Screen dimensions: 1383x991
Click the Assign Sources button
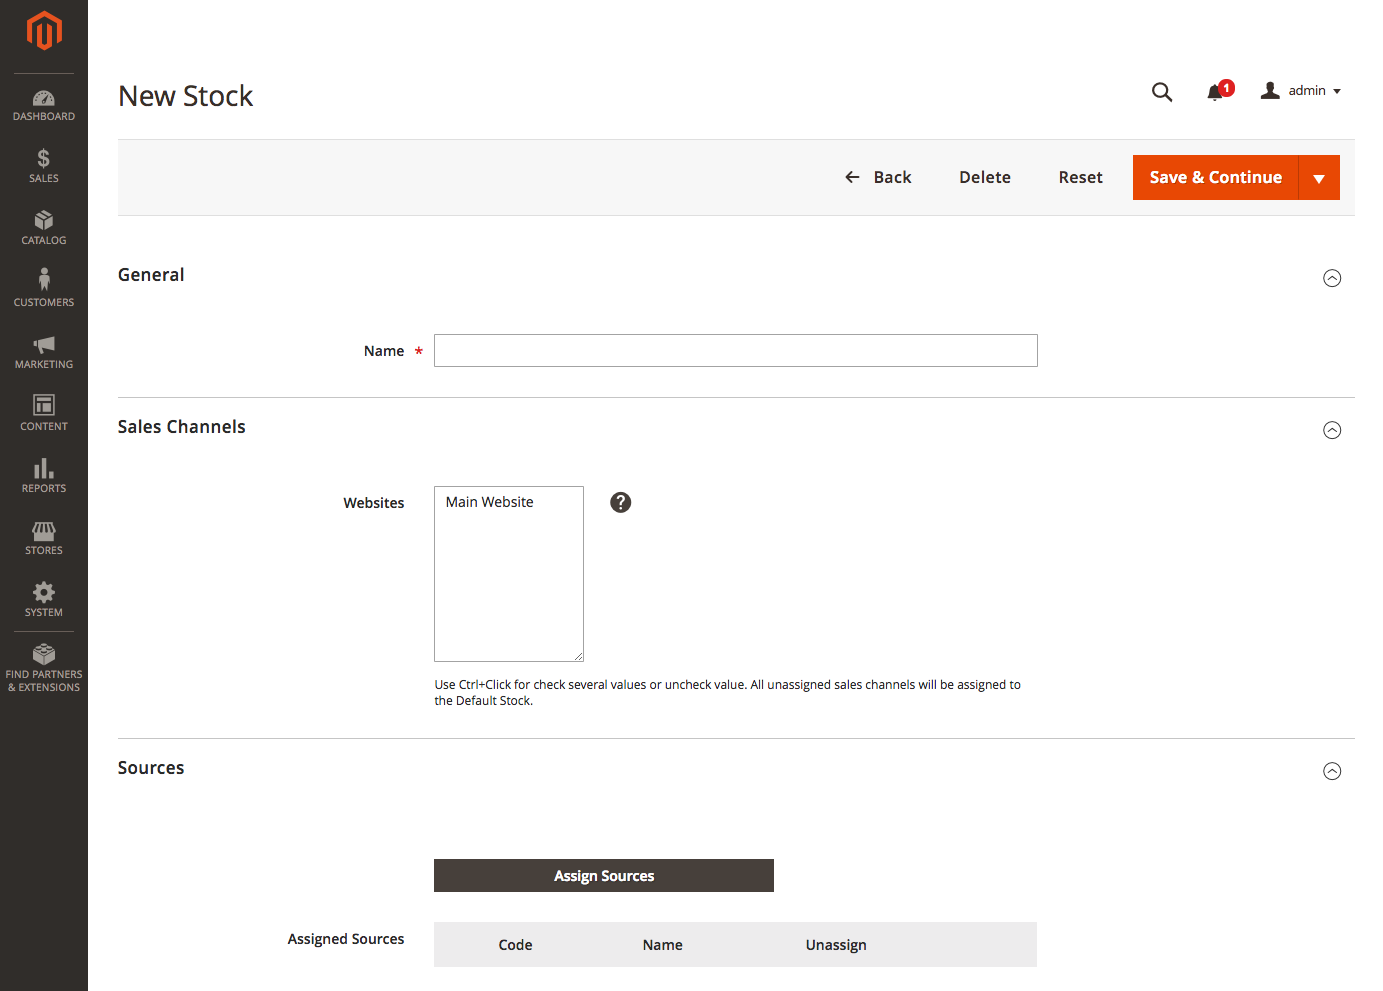tap(604, 876)
